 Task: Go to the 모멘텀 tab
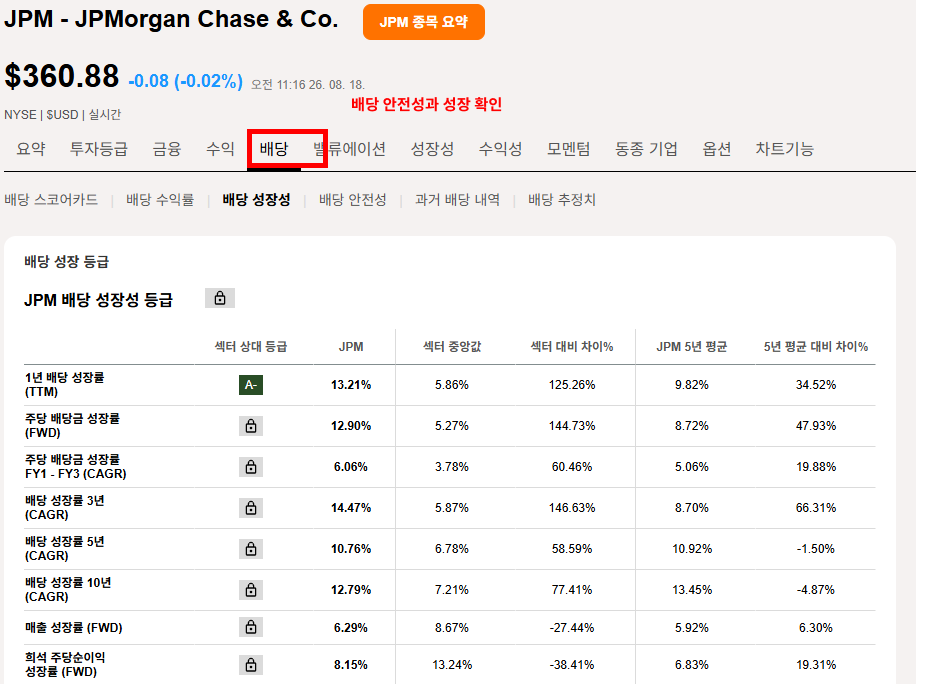pyautogui.click(x=568, y=149)
